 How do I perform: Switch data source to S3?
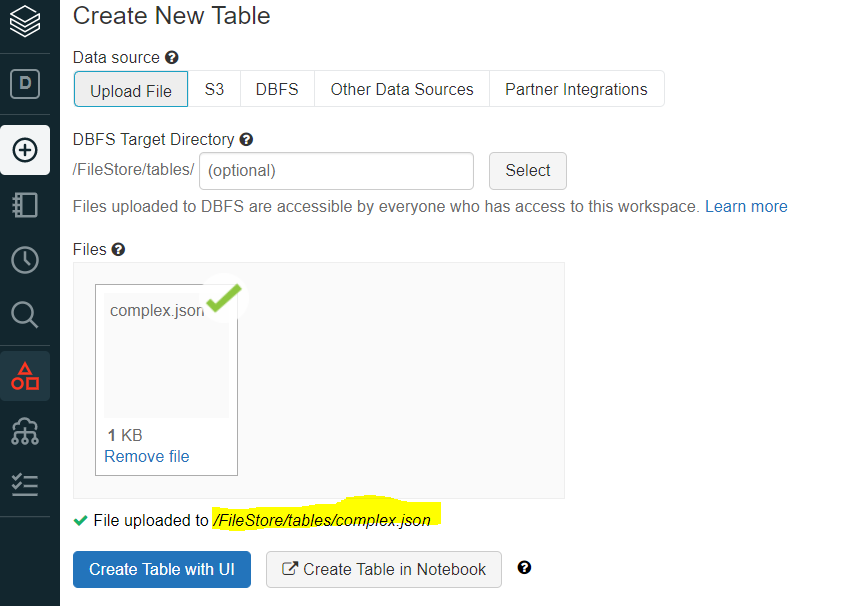click(214, 89)
